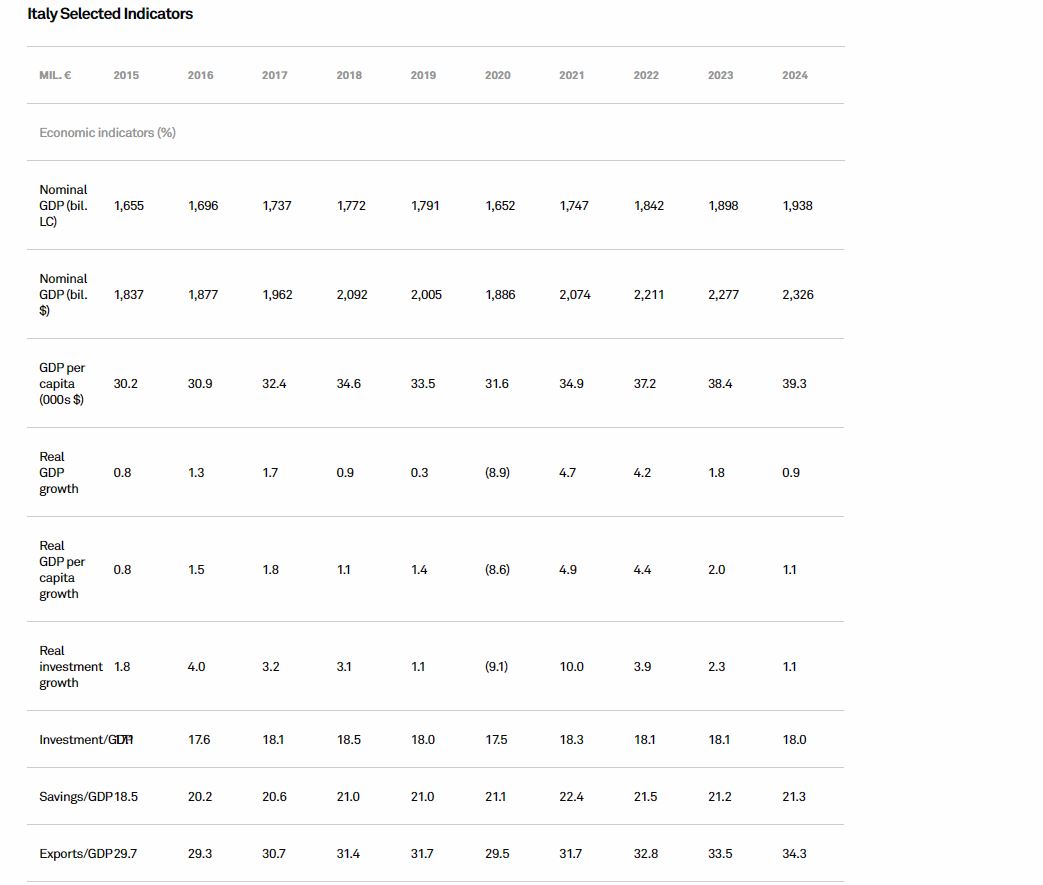
Task: Click the 2020 real GDP growth value (8.9)
Action: coord(497,472)
